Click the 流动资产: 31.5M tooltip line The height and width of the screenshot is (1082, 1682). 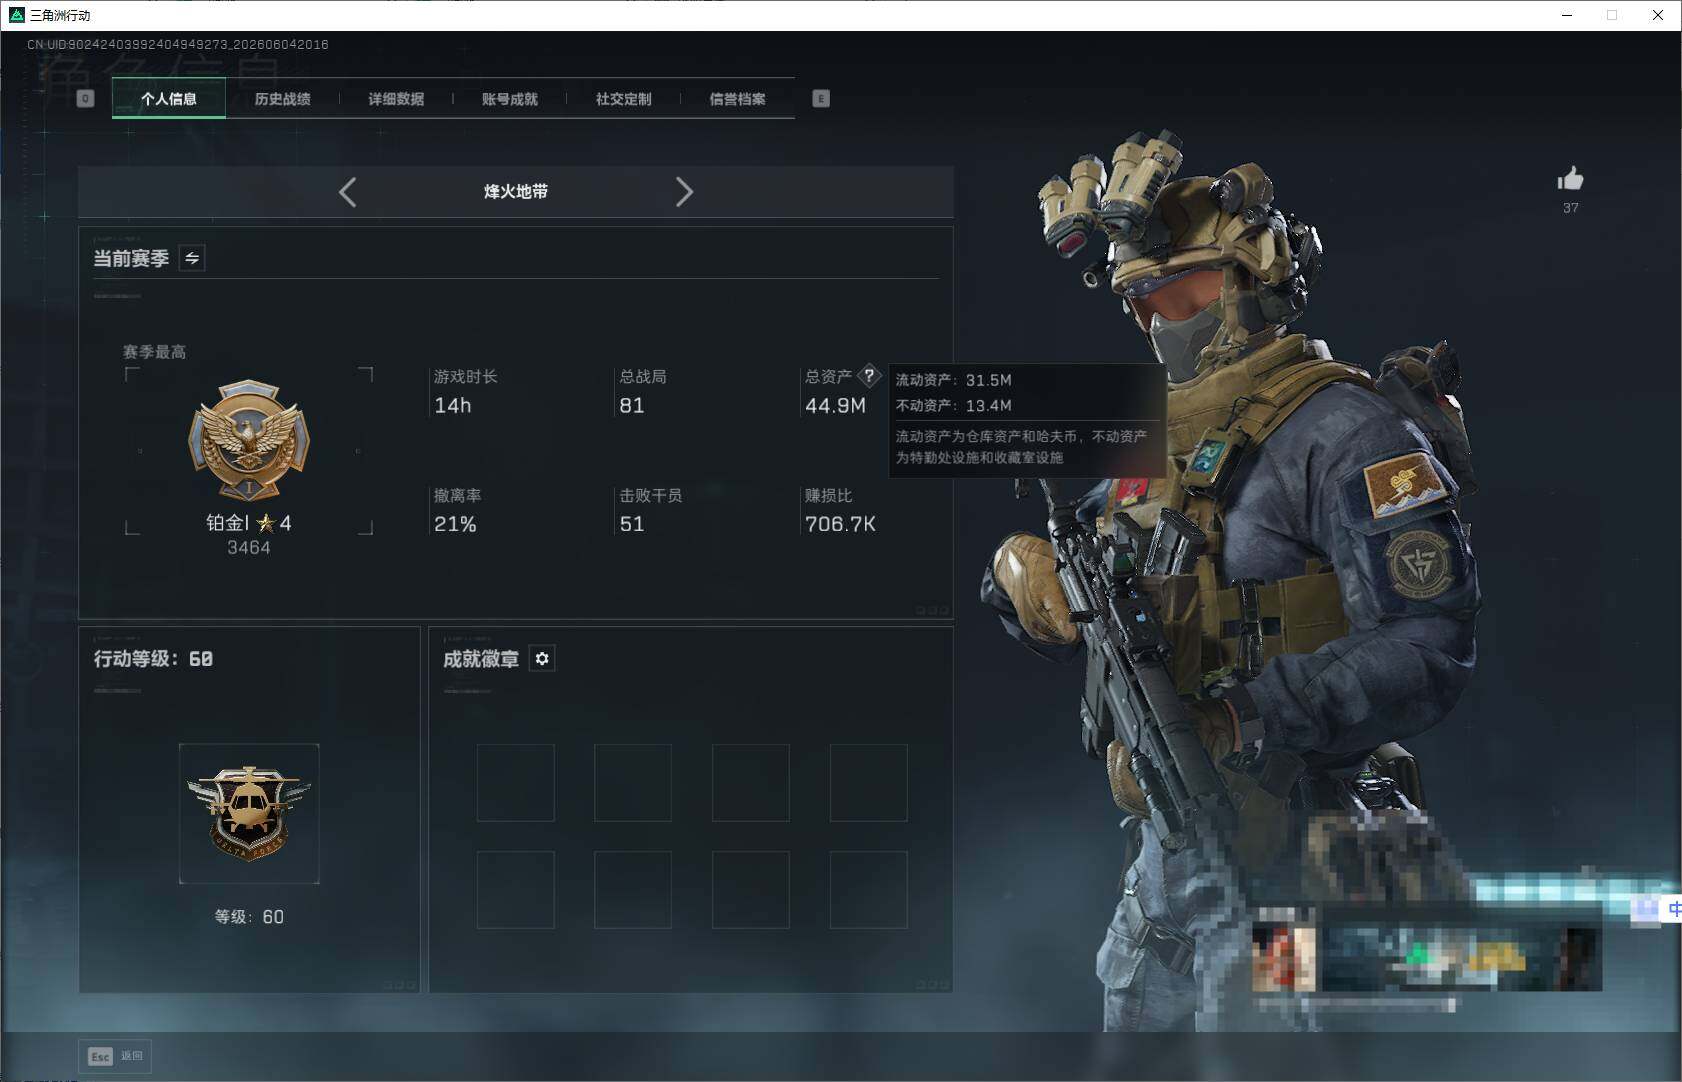click(x=954, y=380)
